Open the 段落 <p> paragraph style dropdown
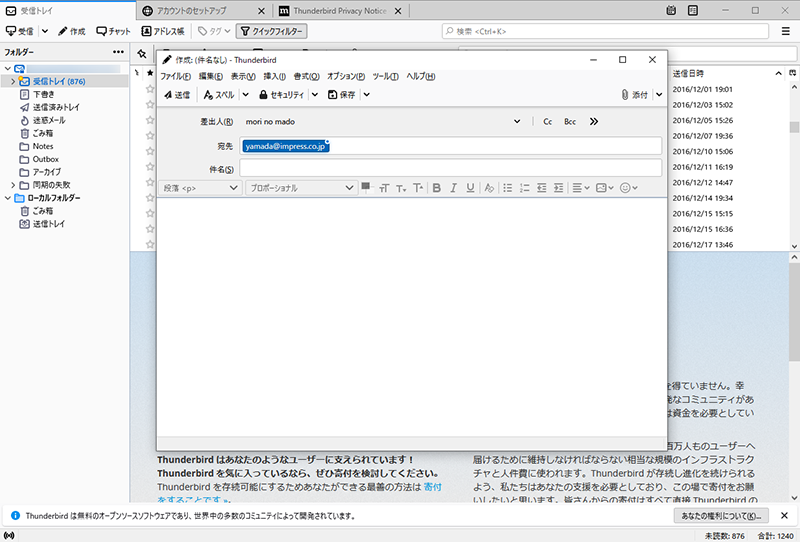 pos(200,188)
